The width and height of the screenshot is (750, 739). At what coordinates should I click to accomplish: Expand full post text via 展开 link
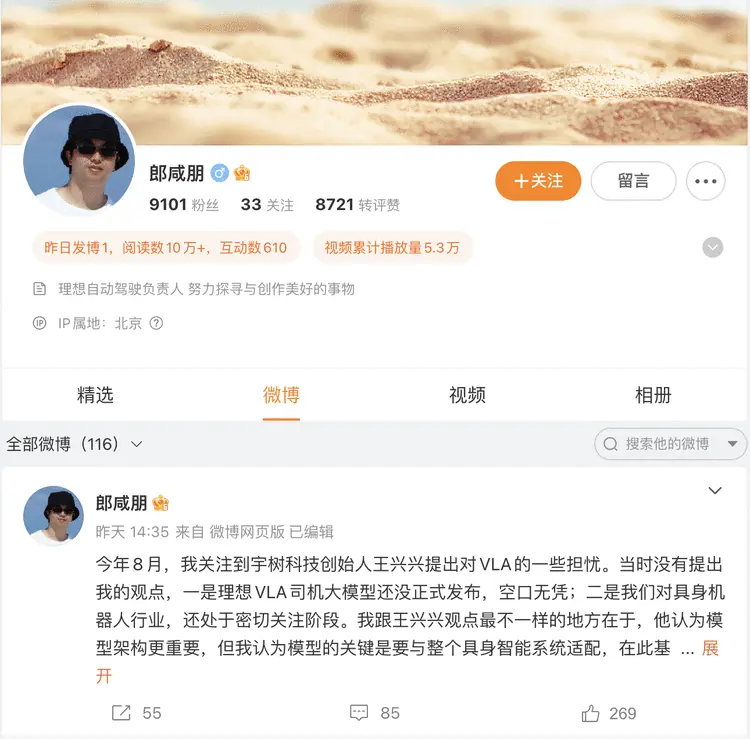tap(710, 649)
